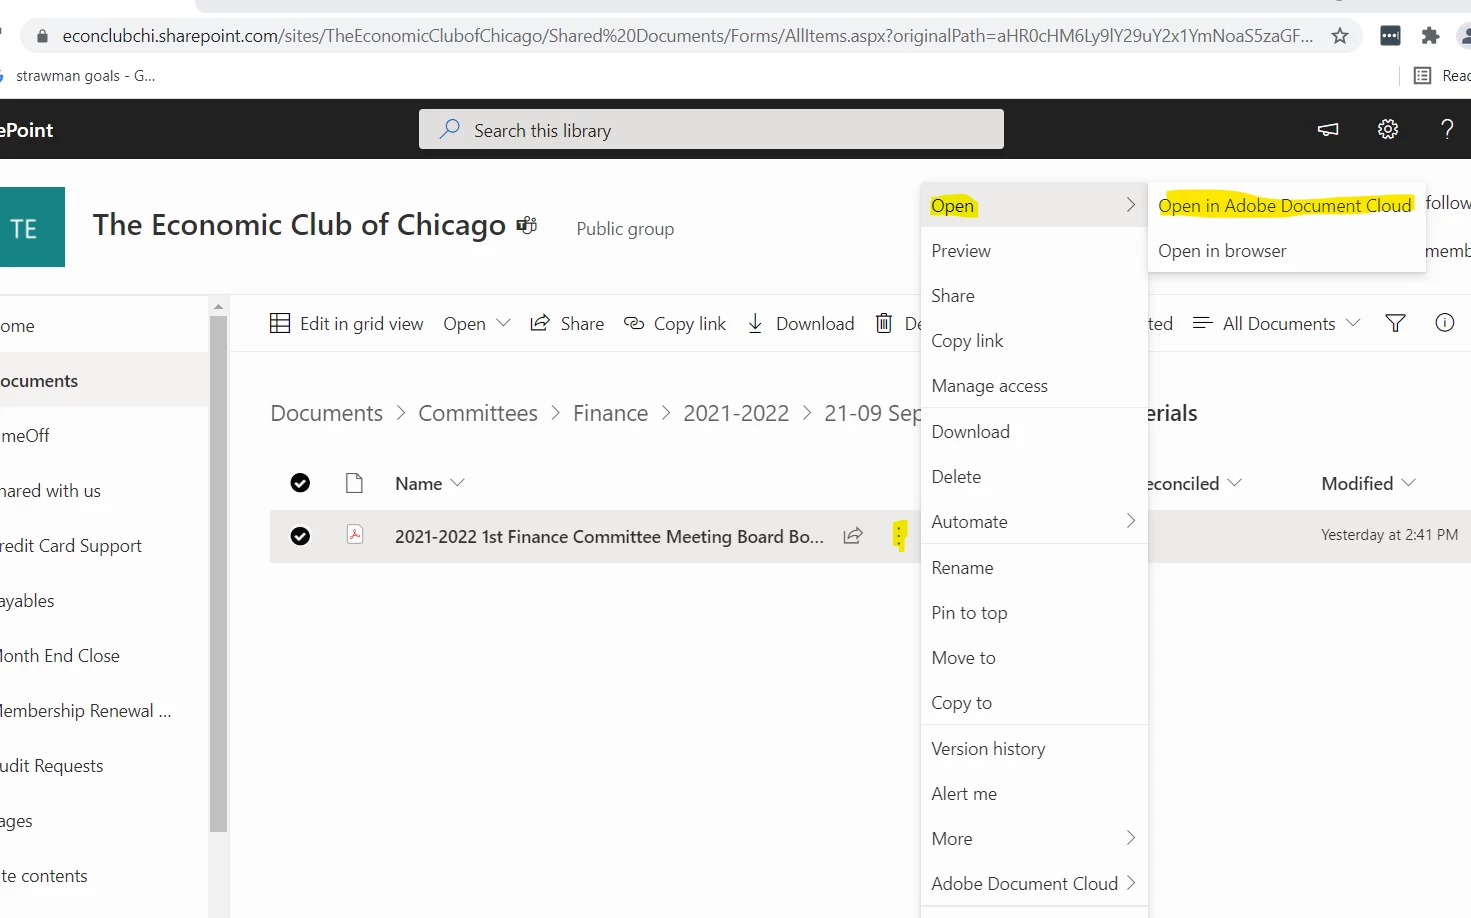Click the megaphone notifications icon
Viewport: 1471px width, 918px height.
(x=1328, y=129)
